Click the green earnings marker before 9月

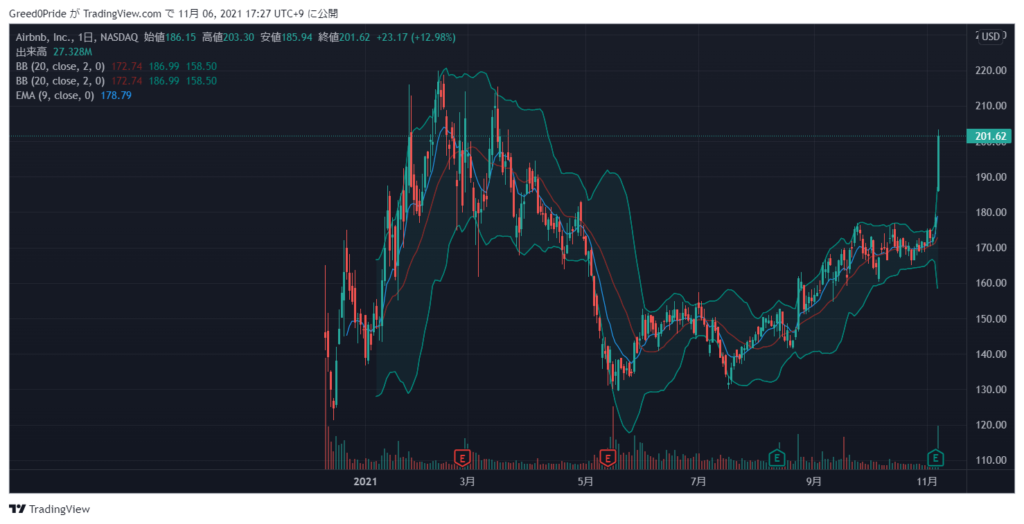776,457
